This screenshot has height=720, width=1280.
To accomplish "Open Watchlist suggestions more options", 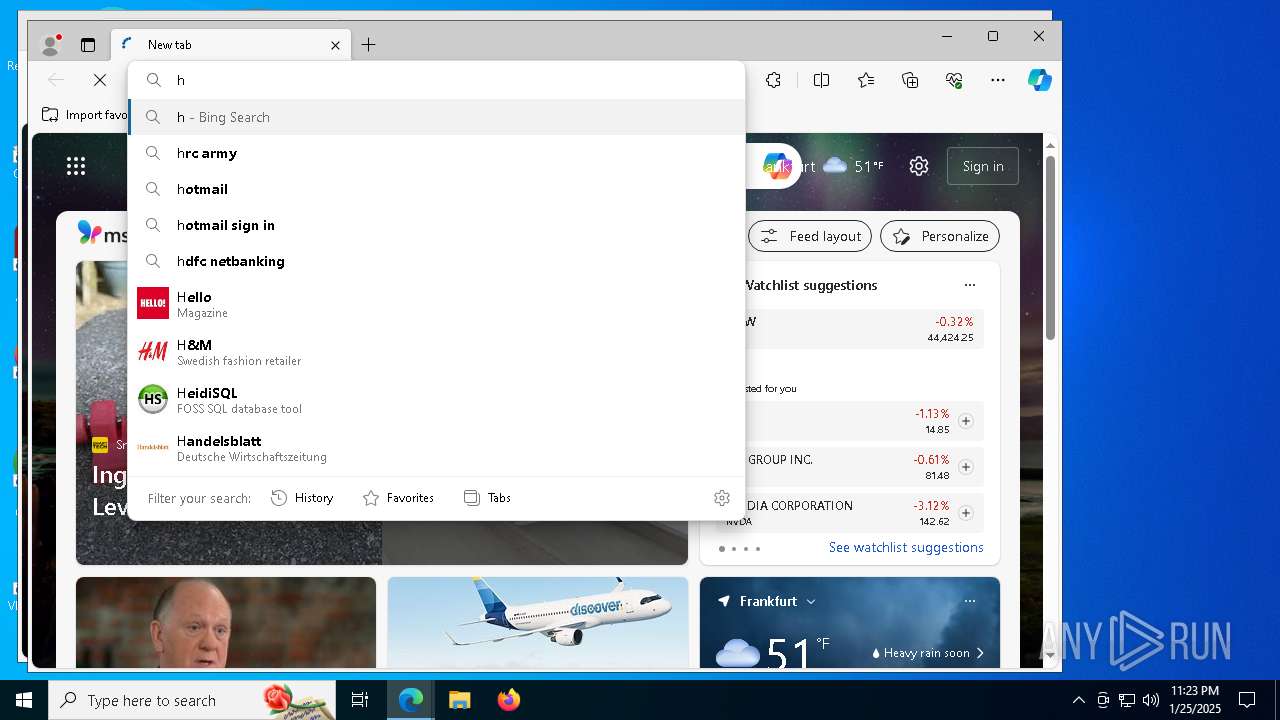I will pos(969,285).
